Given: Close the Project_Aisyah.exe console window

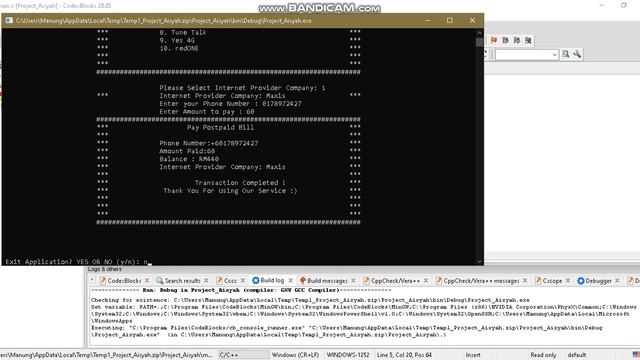Looking at the screenshot, I should (x=472, y=20).
